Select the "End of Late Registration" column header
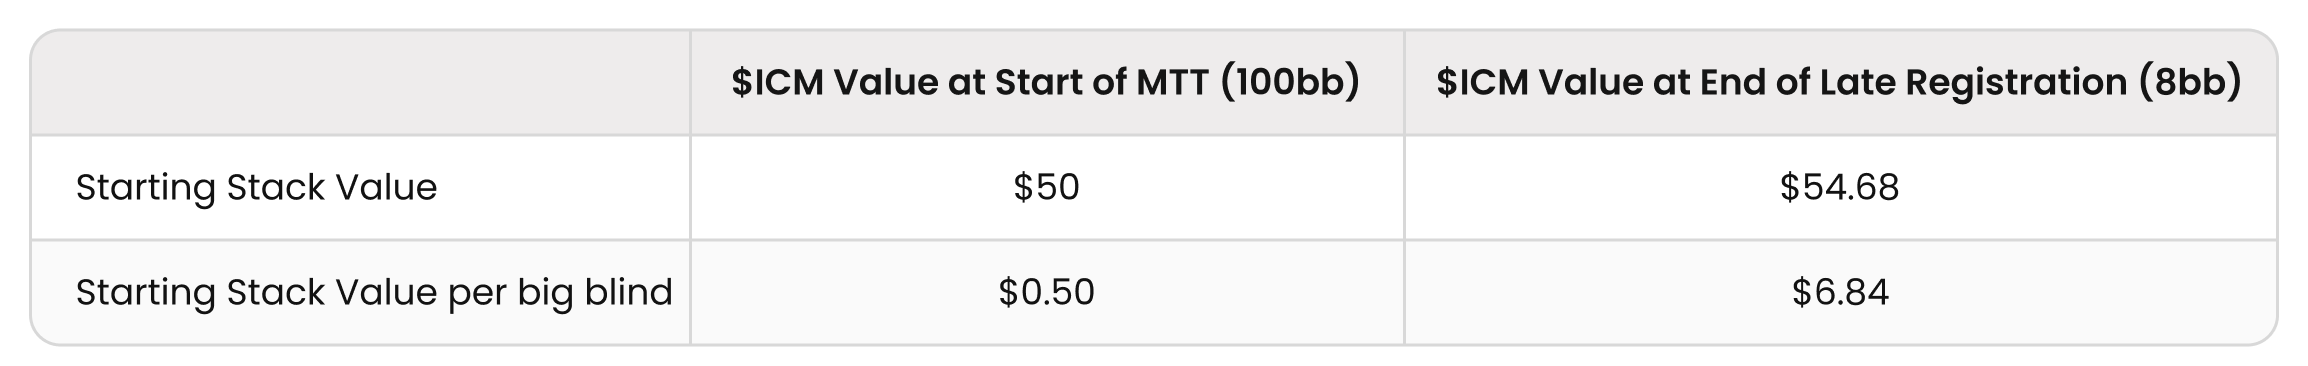The height and width of the screenshot is (366, 2308). tap(1839, 82)
